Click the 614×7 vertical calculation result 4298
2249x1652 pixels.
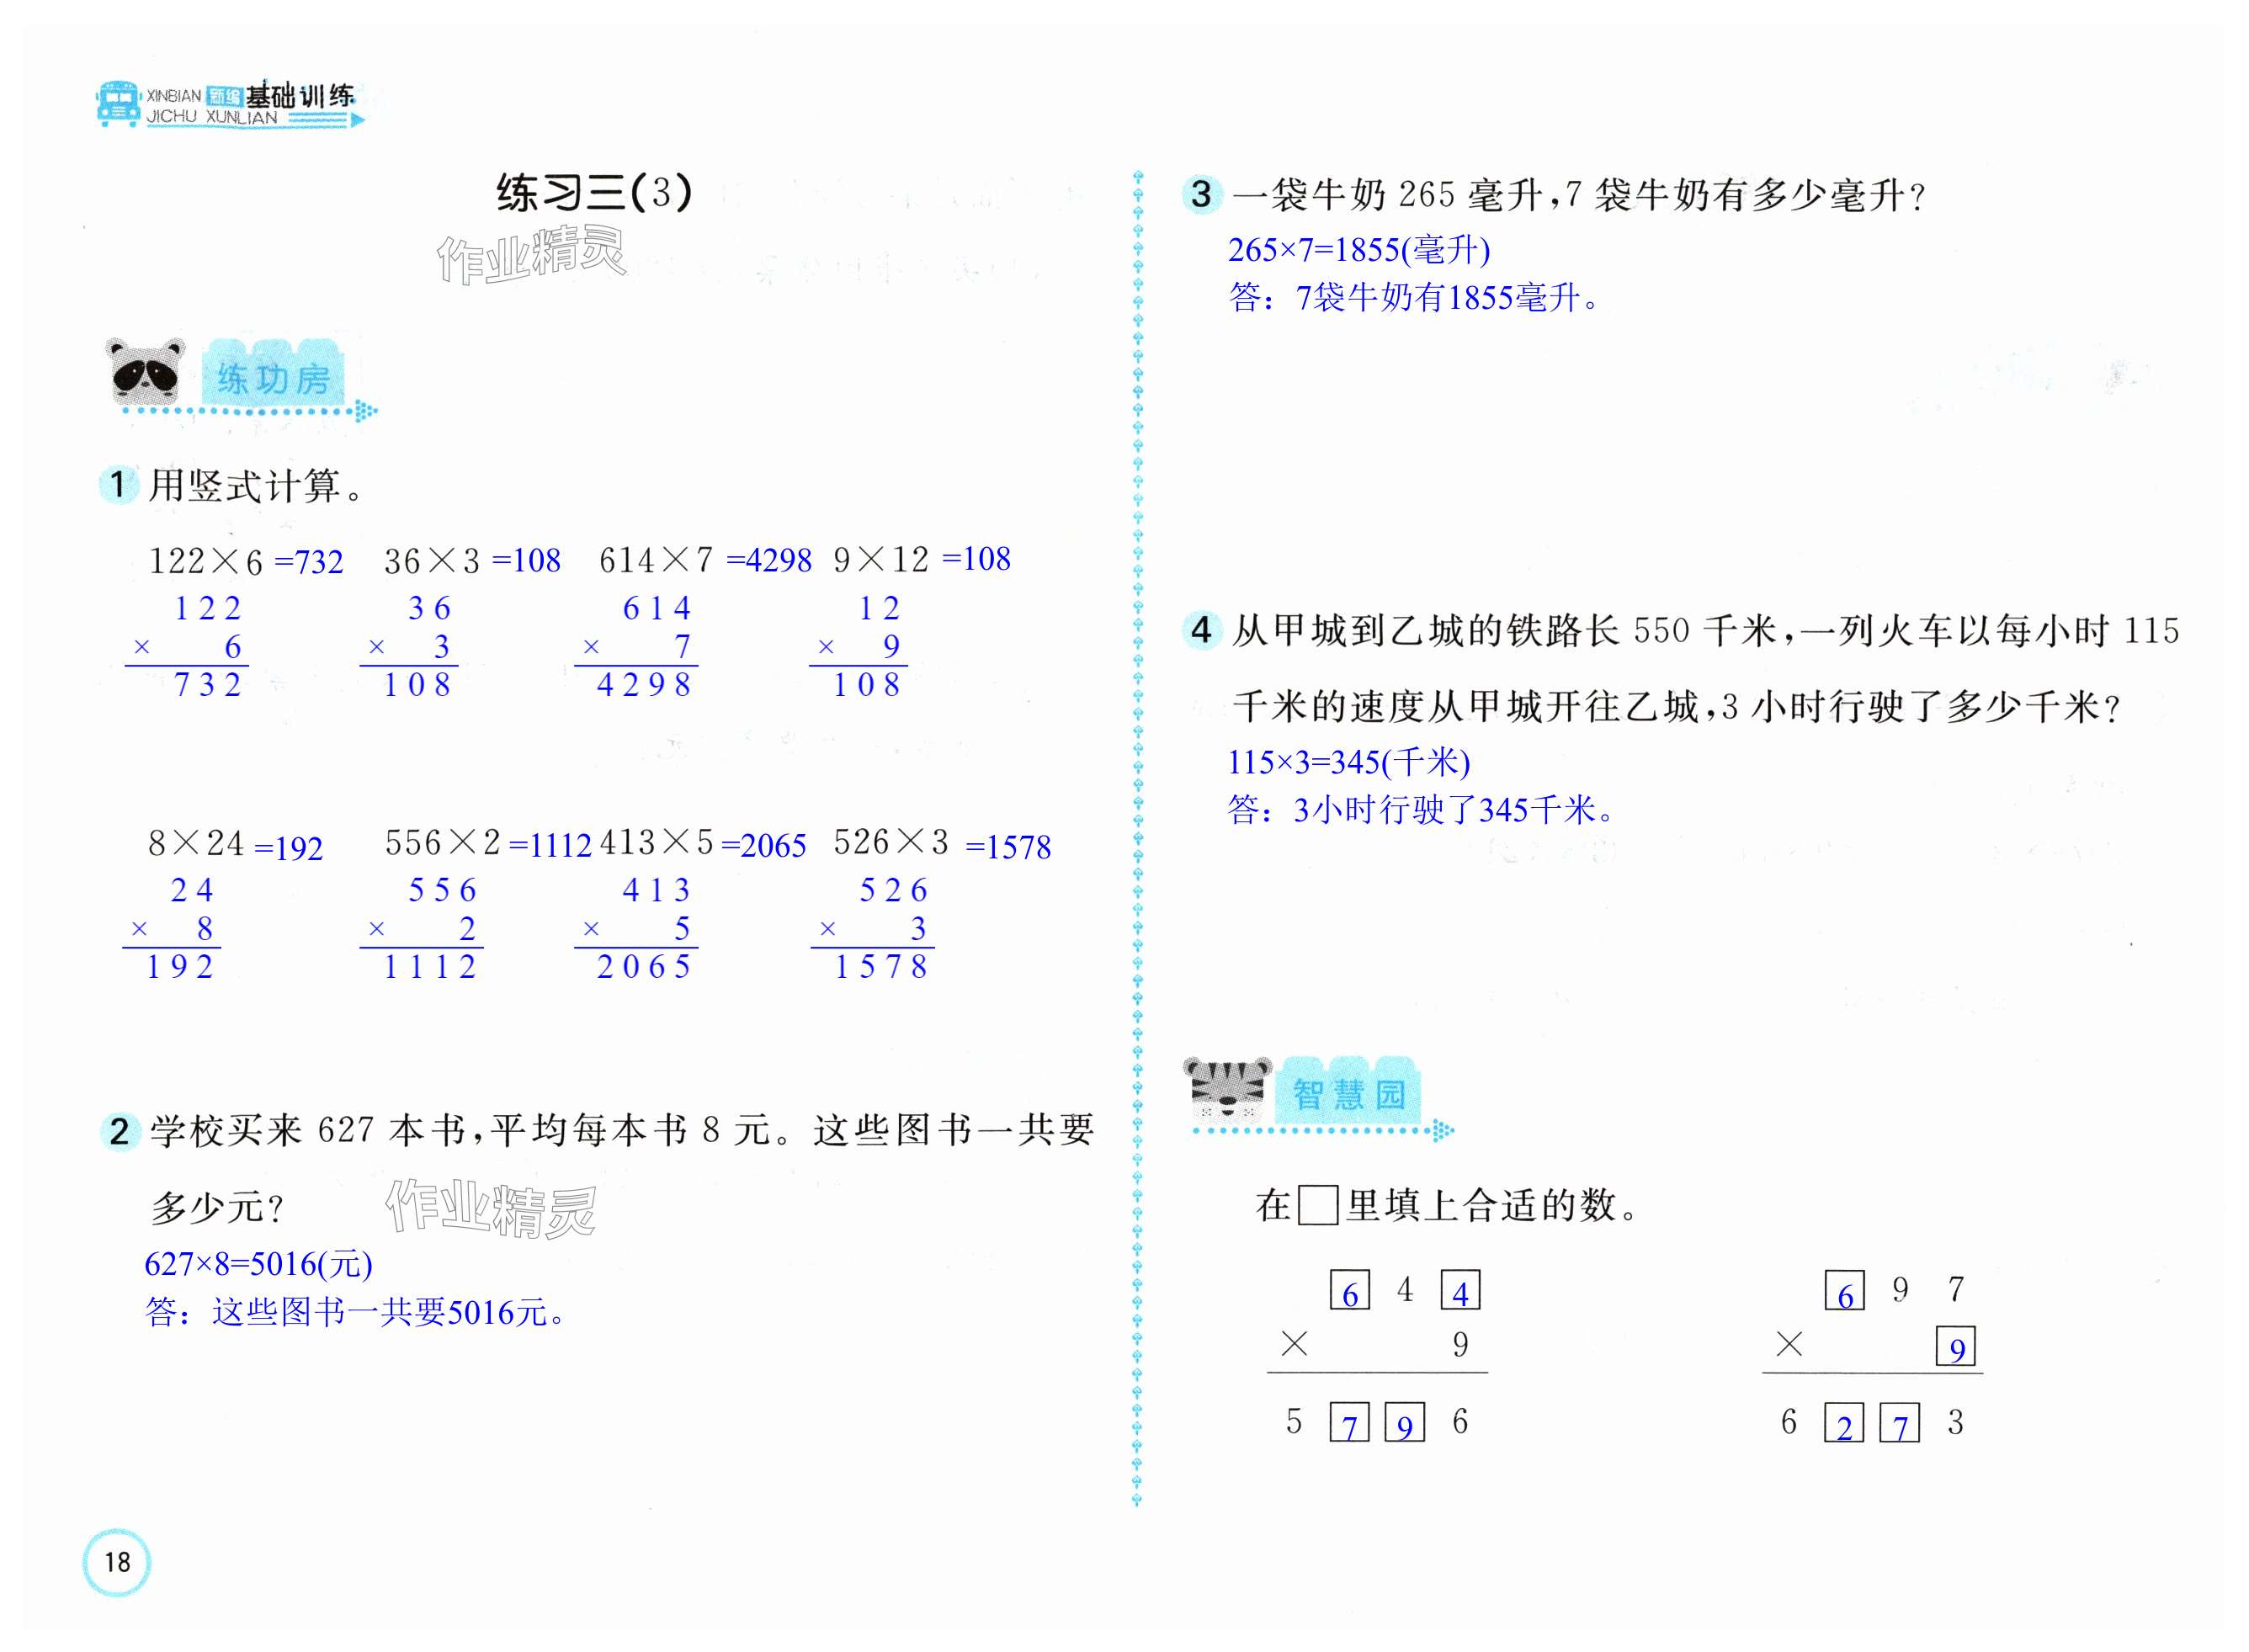pyautogui.click(x=644, y=685)
